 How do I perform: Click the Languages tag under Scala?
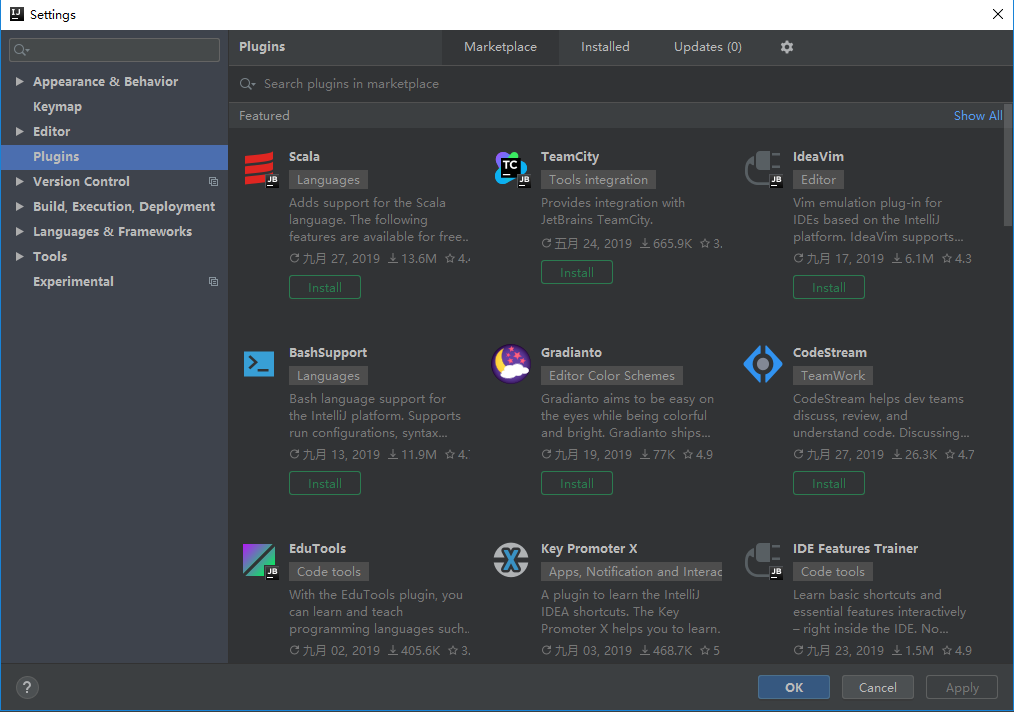coord(328,180)
